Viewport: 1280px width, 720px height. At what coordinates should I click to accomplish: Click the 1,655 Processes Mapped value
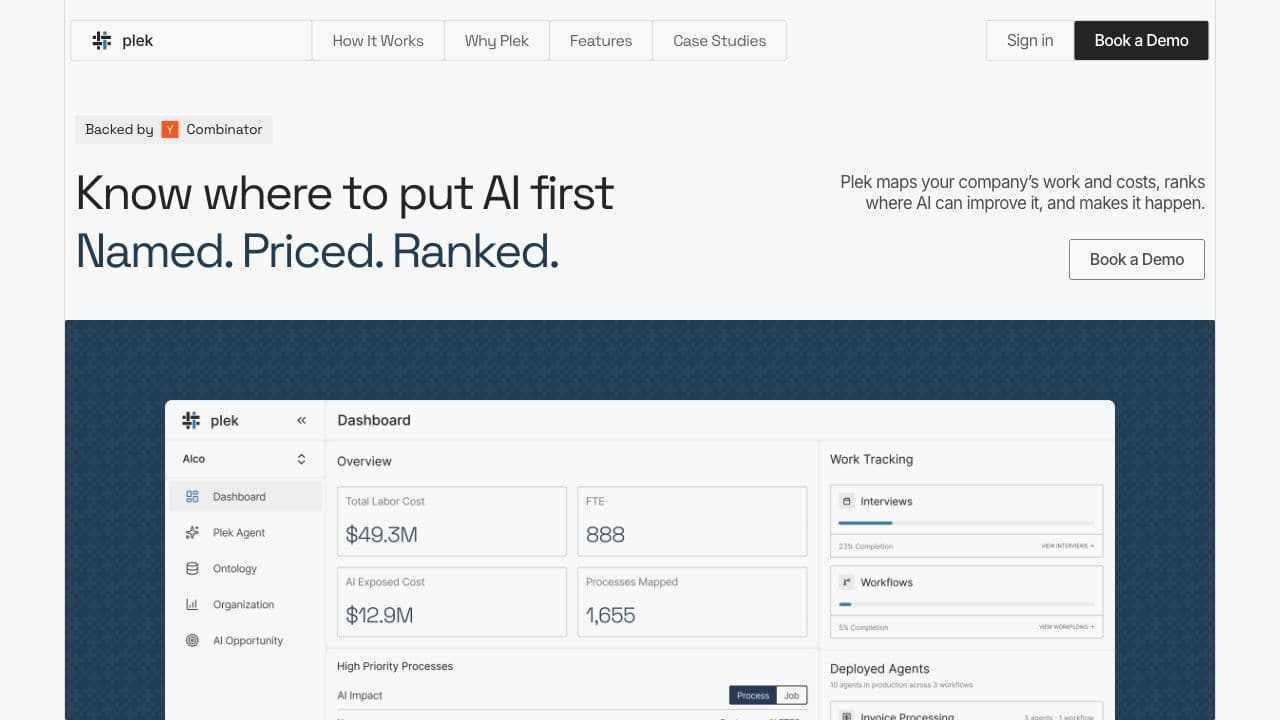610,615
